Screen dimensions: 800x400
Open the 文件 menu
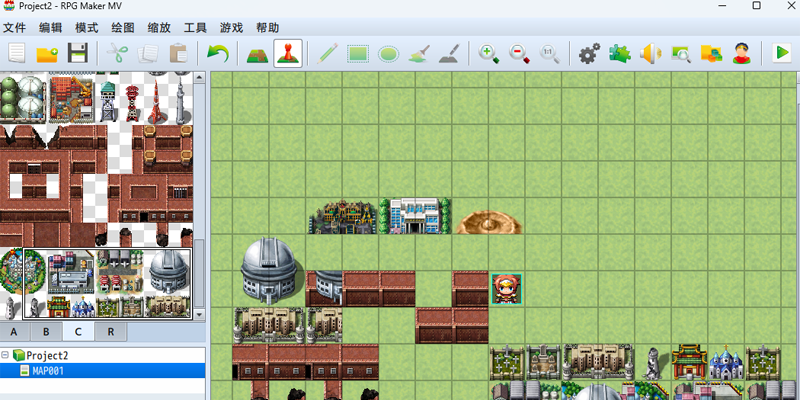coord(14,28)
